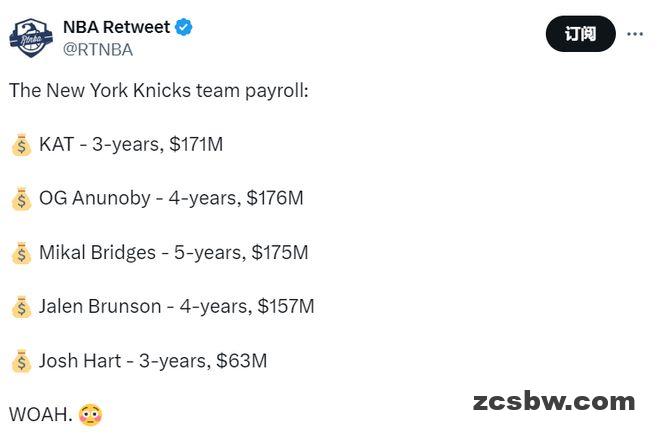The image size is (660, 435).
Task: Click the KAT 3-years $171M line
Action: pyautogui.click(x=131, y=144)
